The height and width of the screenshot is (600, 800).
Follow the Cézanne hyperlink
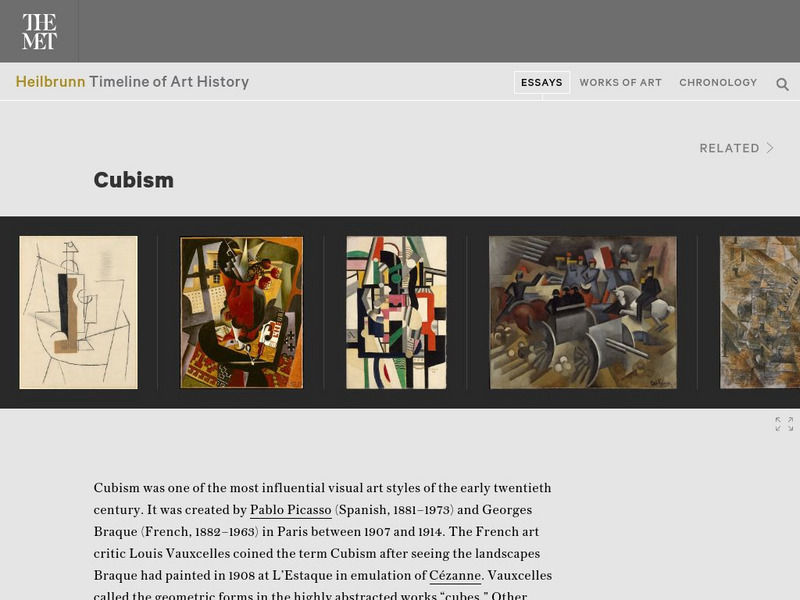pyautogui.click(x=455, y=575)
